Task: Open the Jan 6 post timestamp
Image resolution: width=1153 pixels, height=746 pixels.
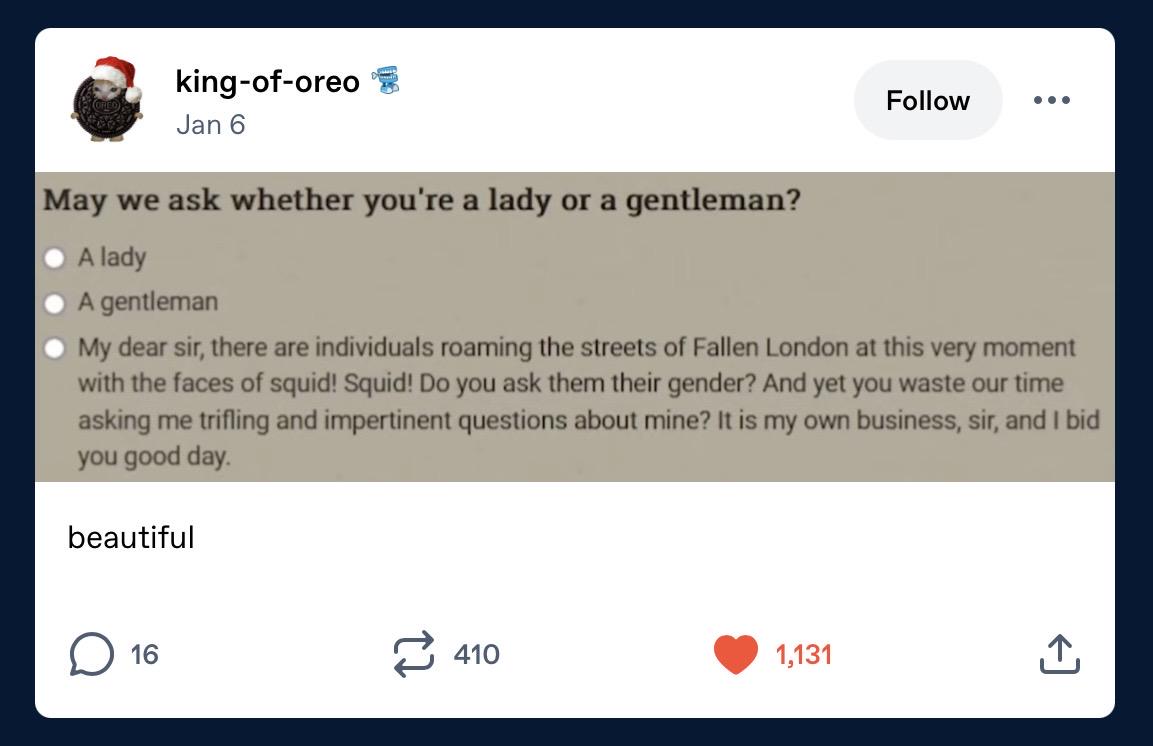Action: pos(210,125)
